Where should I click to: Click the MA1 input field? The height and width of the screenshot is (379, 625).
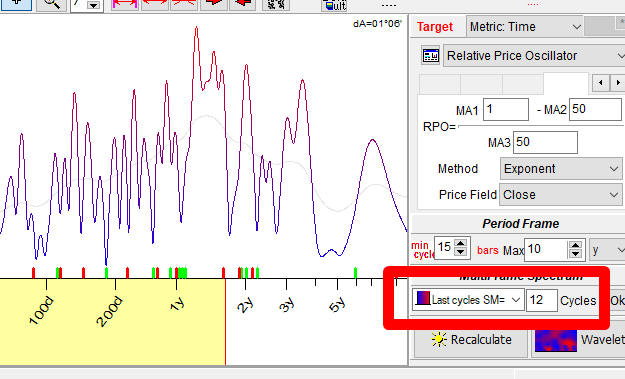pyautogui.click(x=506, y=110)
